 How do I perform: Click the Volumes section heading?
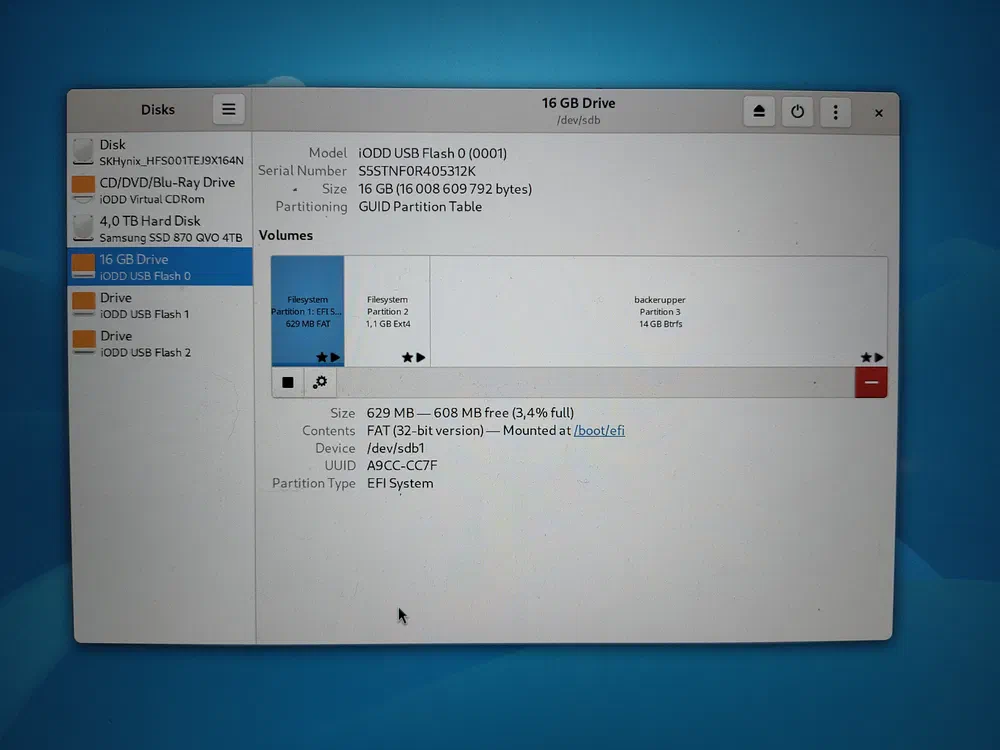[x=286, y=235]
